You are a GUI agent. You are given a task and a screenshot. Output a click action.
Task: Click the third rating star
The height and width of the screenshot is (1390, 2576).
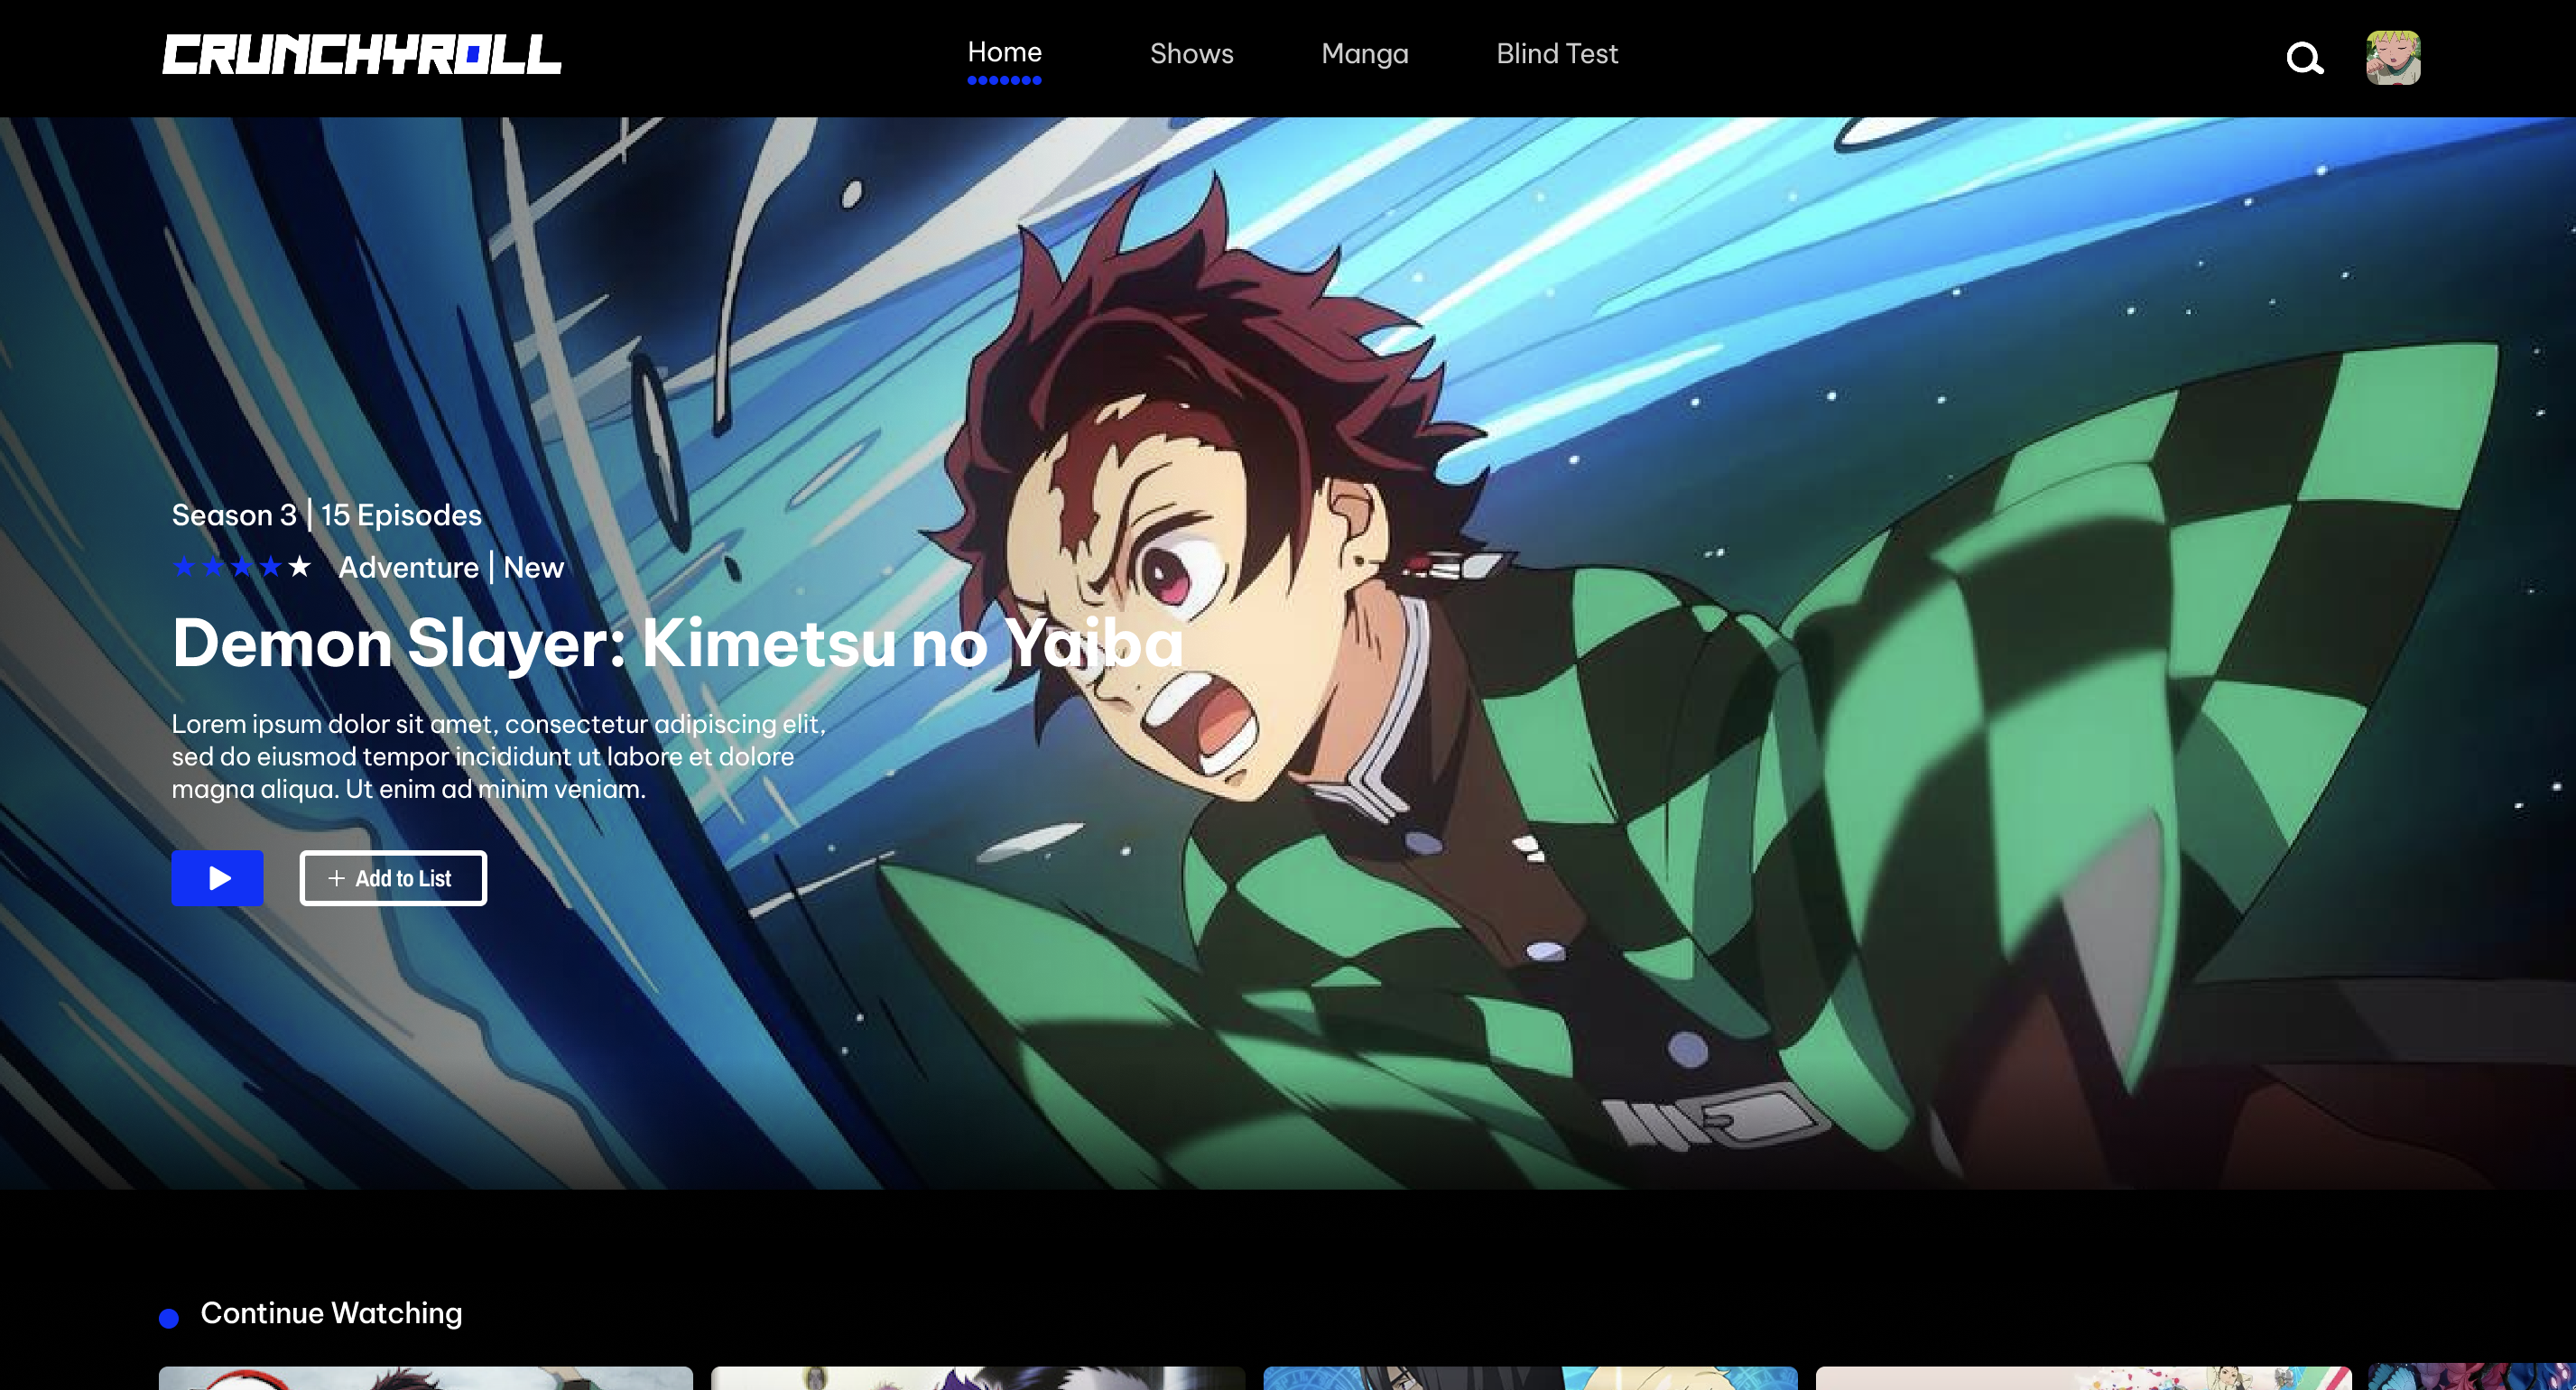tap(242, 567)
